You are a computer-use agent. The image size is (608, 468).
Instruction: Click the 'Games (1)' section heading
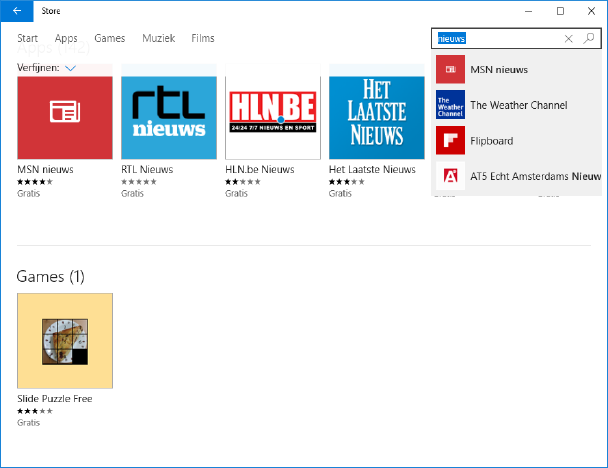click(50, 276)
